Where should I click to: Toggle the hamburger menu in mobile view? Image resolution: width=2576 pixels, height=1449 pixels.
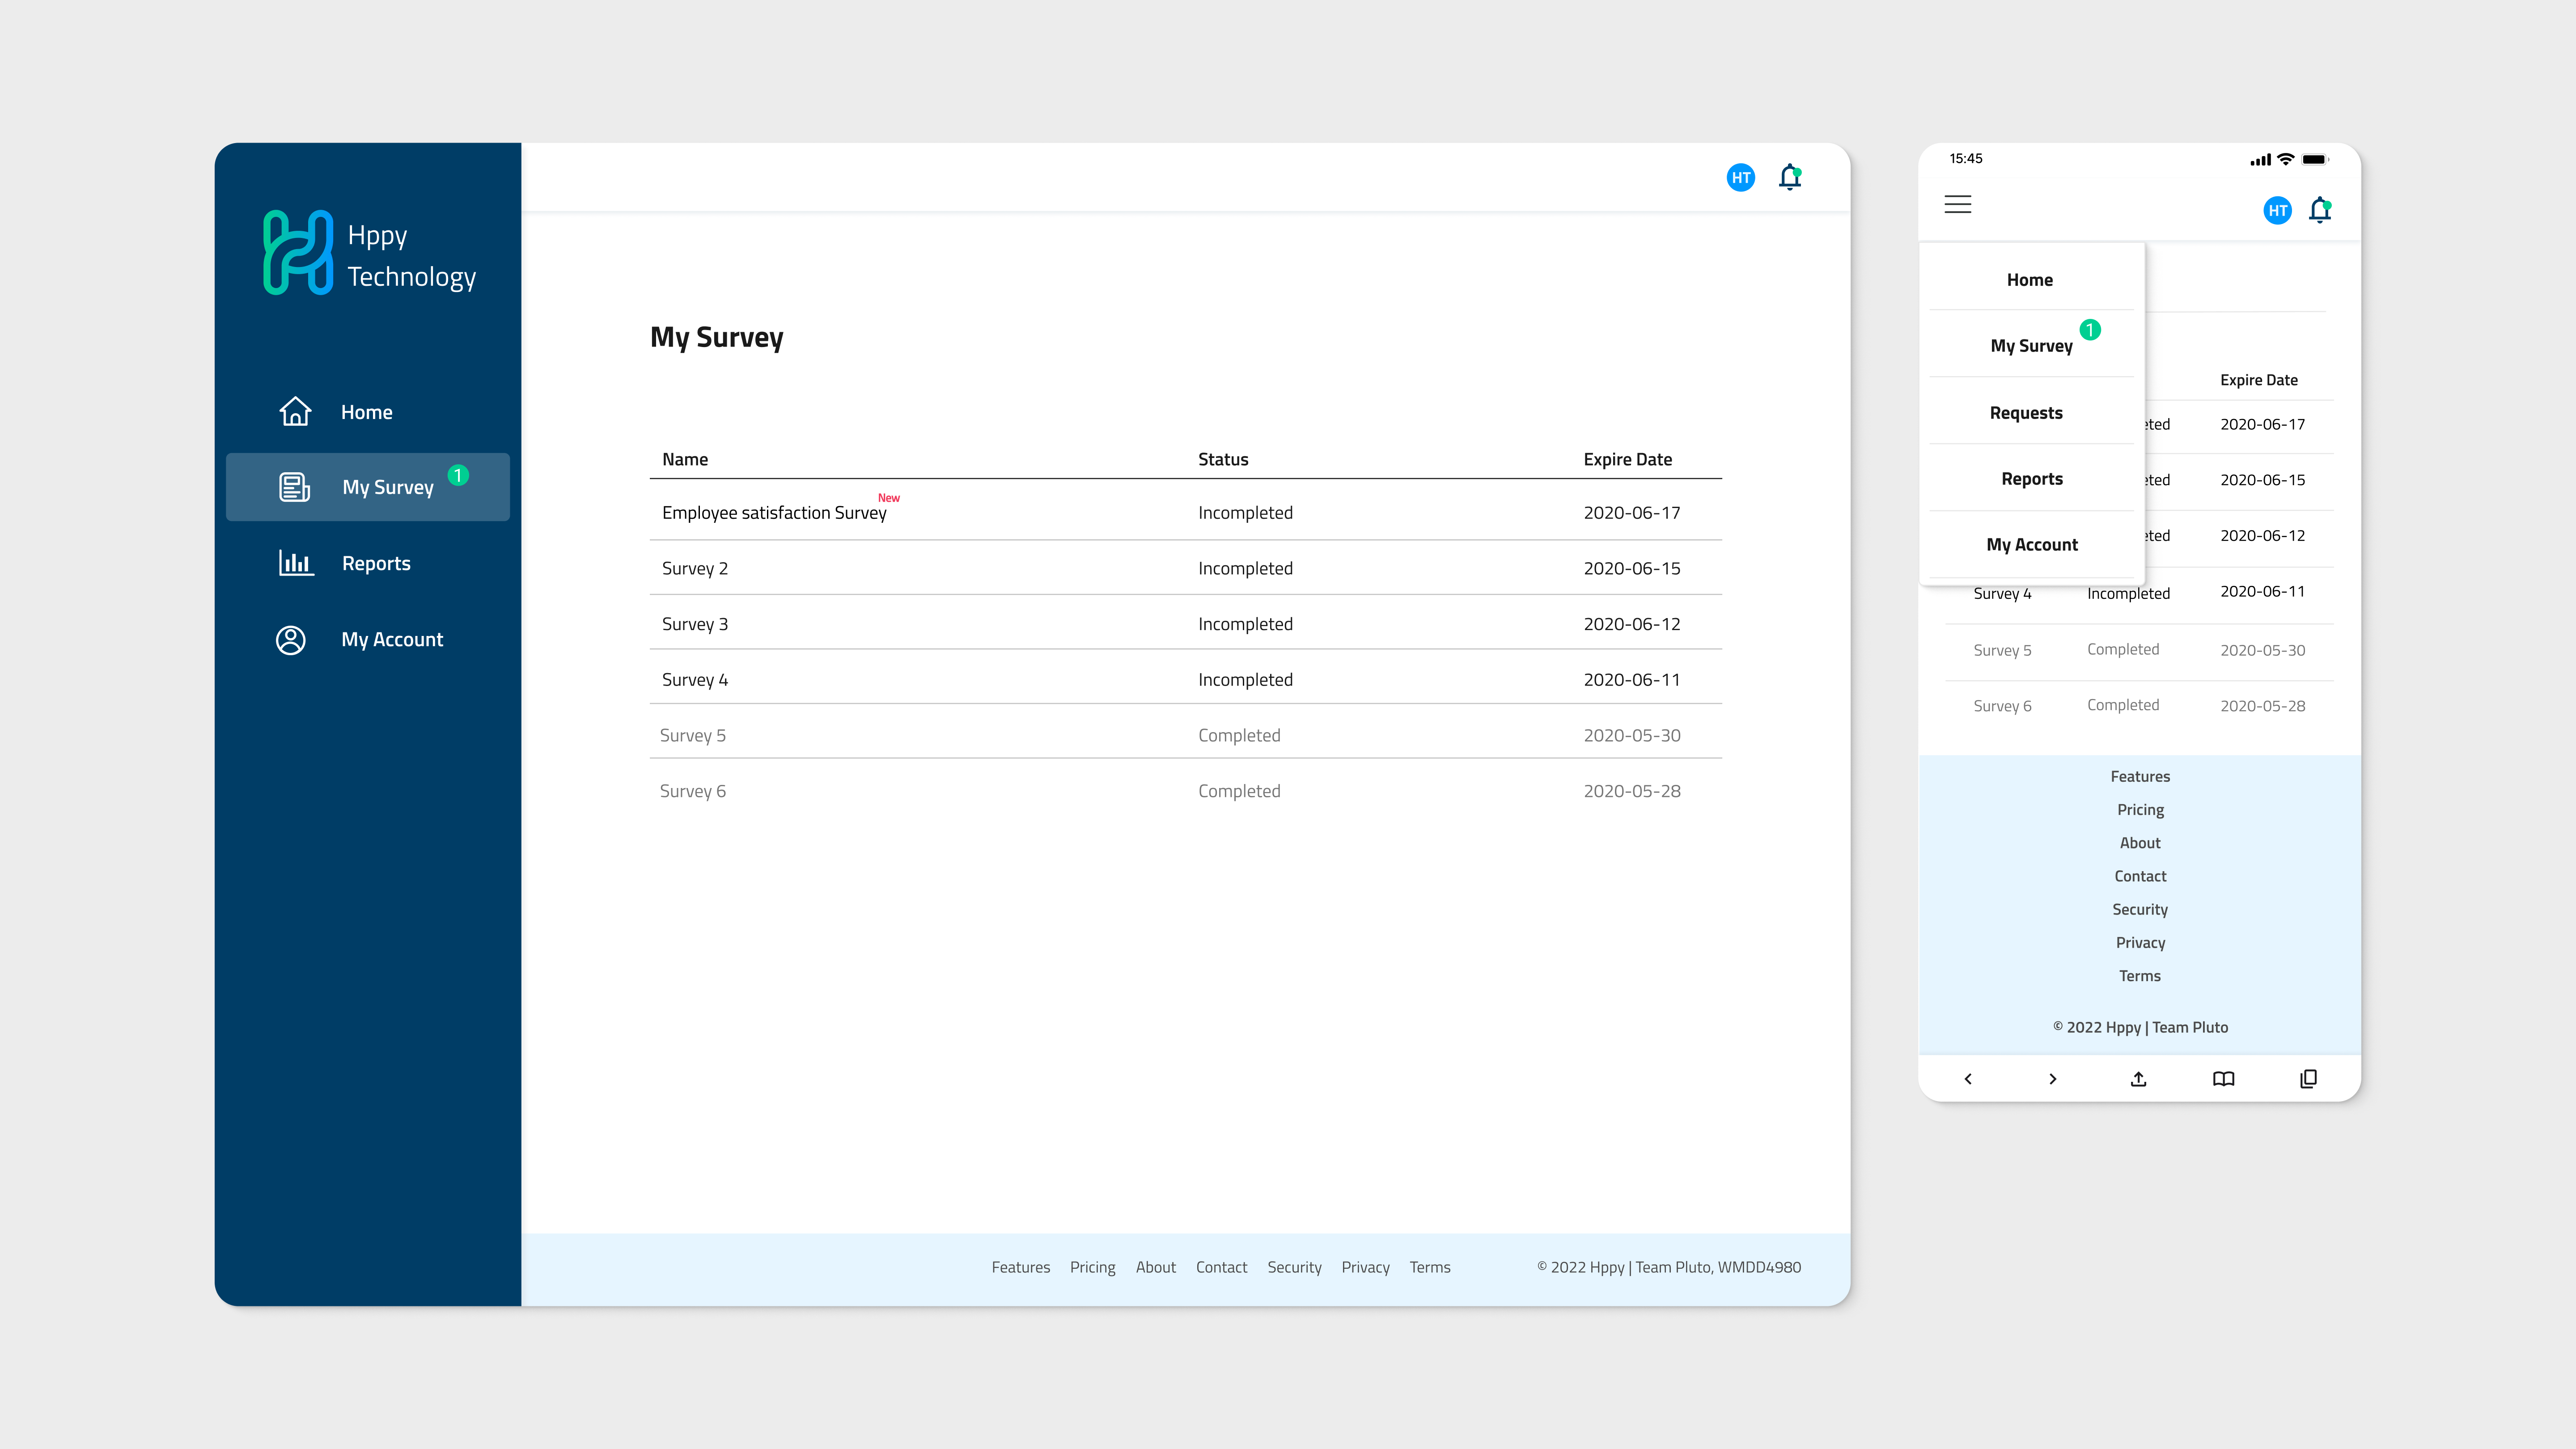pos(1958,205)
